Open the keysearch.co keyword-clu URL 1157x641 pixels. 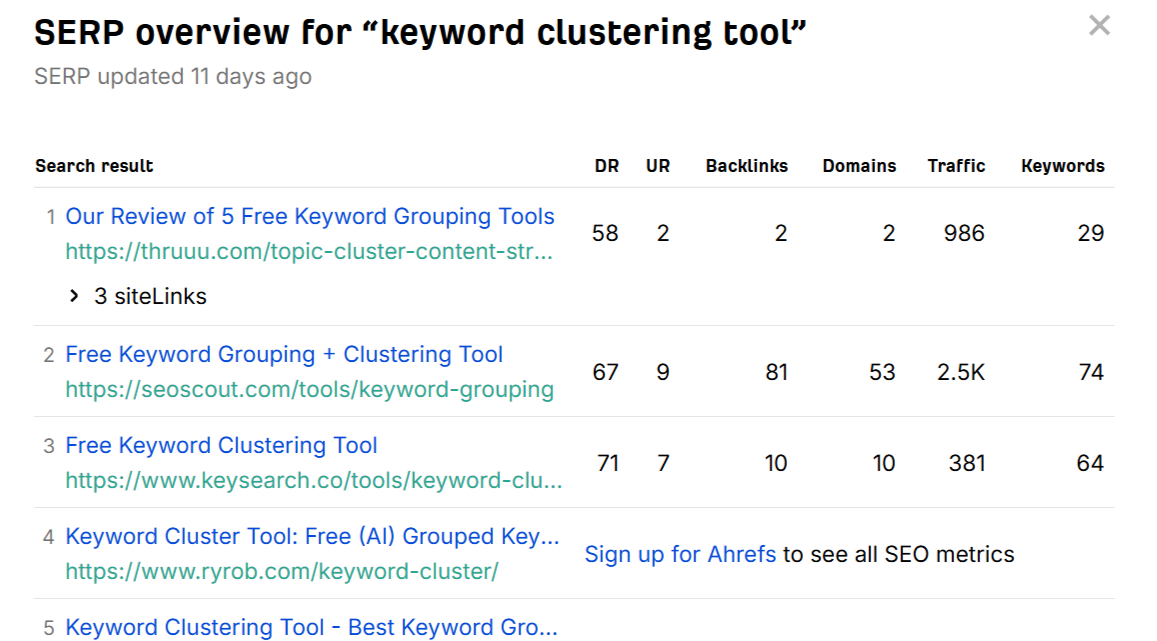(x=314, y=480)
